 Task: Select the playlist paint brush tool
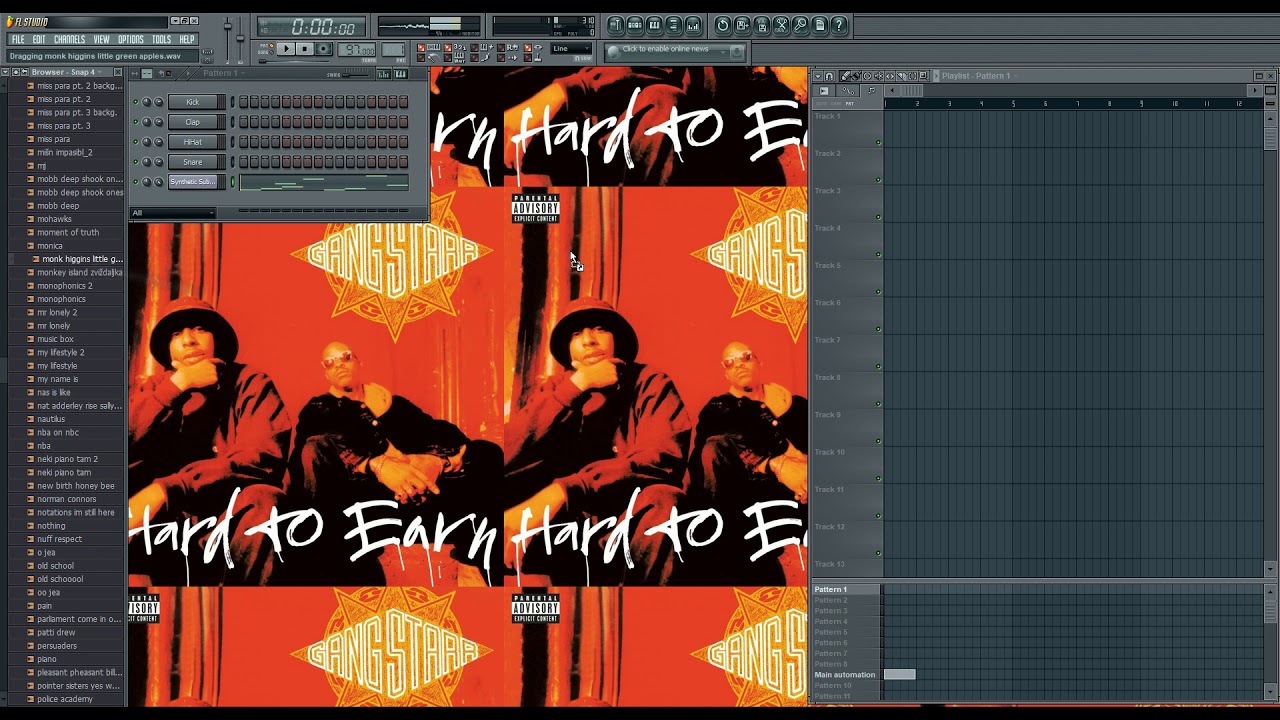tap(856, 76)
